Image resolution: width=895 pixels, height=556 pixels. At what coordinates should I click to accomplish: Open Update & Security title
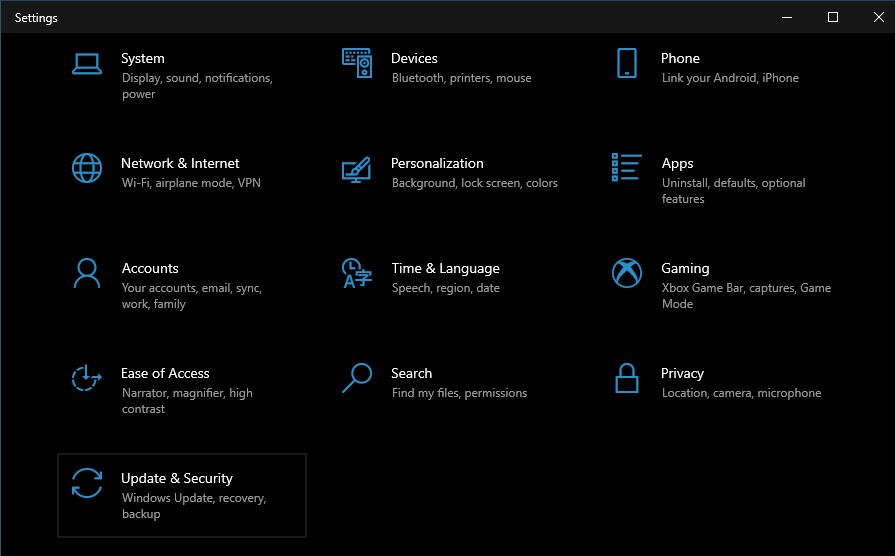tap(177, 478)
